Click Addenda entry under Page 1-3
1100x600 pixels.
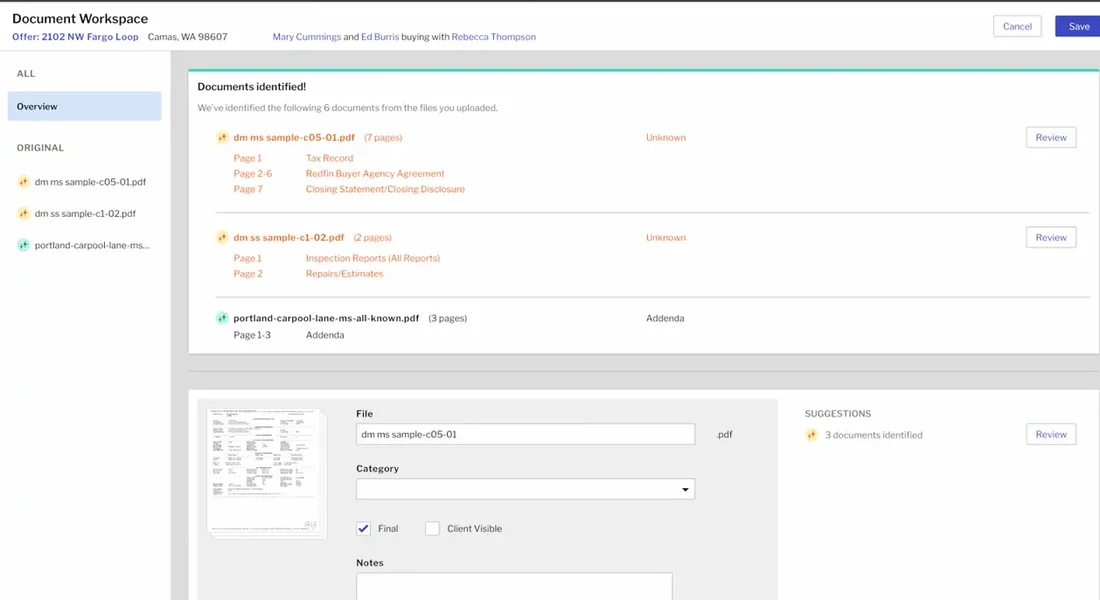point(325,335)
